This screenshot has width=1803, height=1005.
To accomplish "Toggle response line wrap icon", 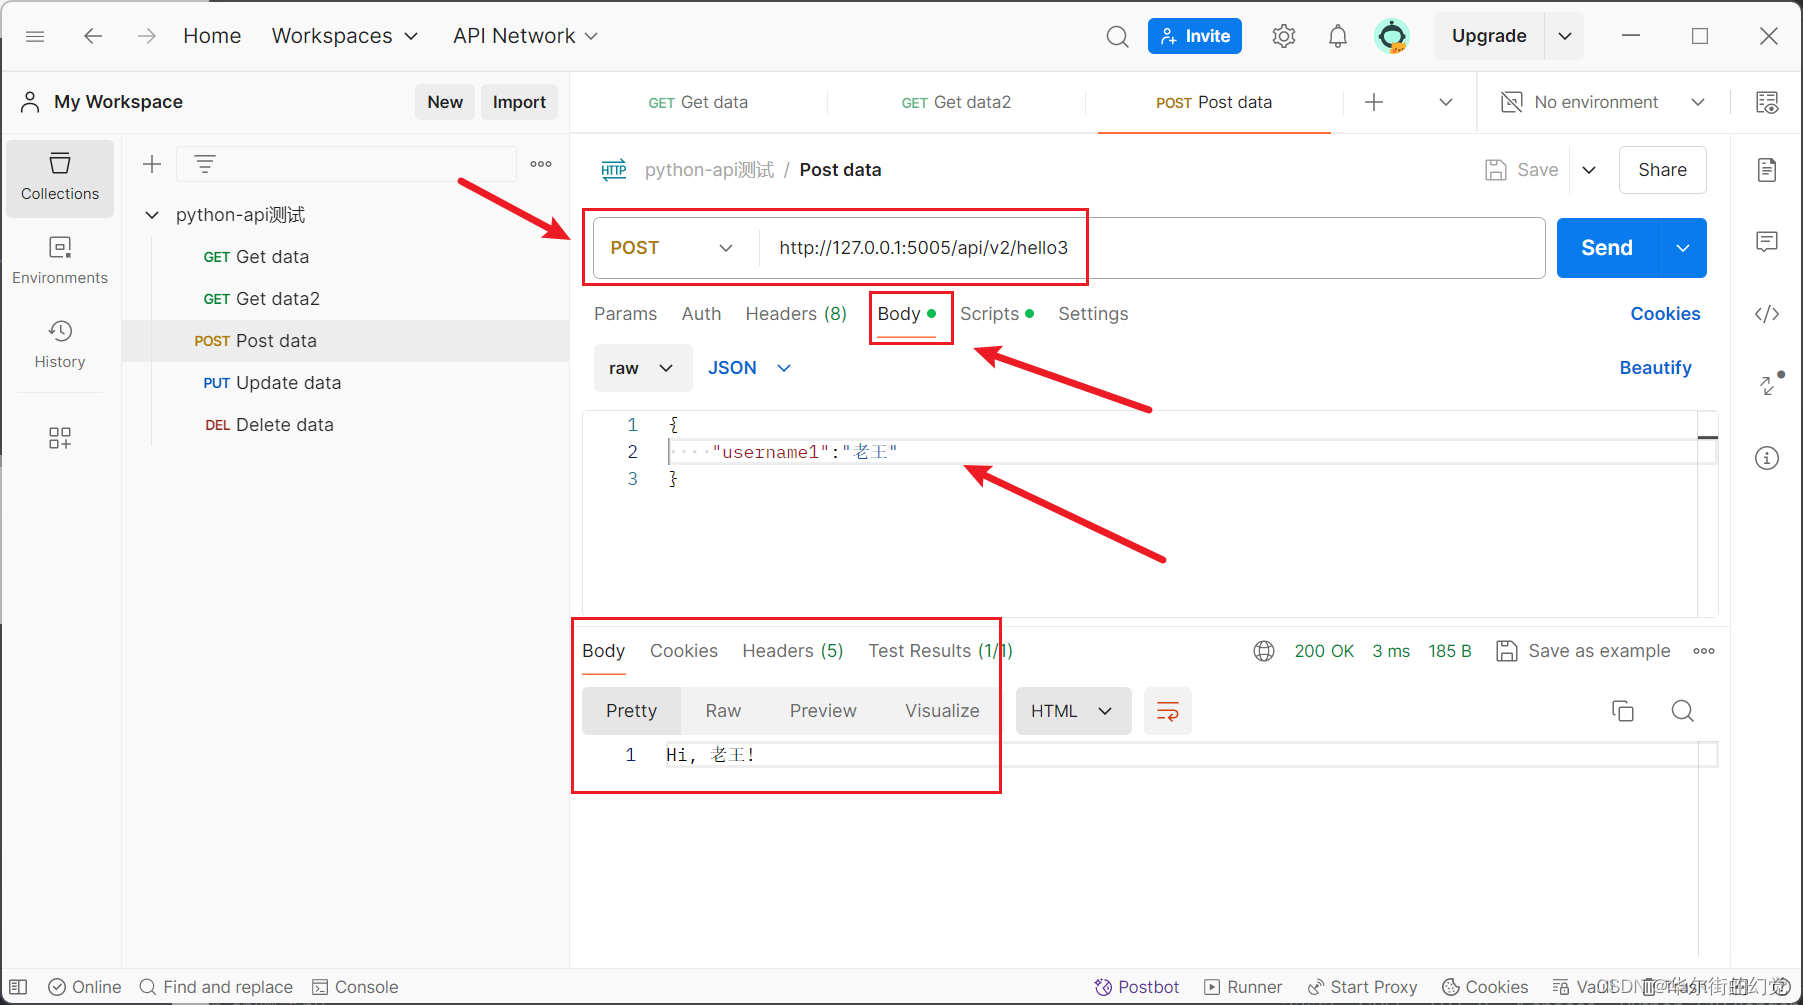I will pos(1167,711).
